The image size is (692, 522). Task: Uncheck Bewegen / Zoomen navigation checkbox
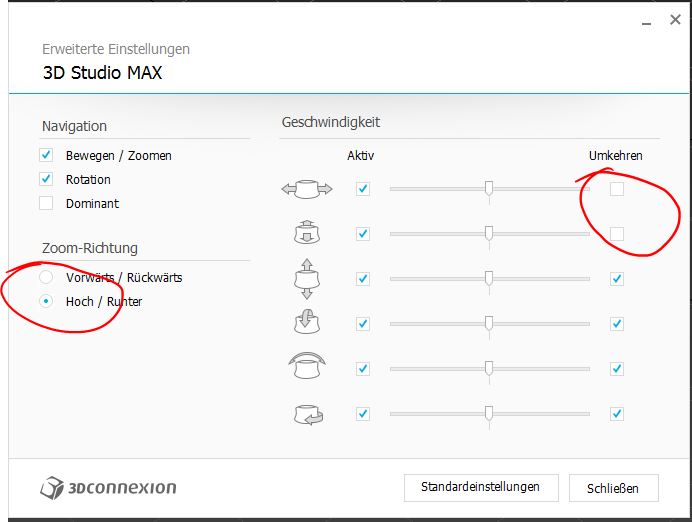46,155
